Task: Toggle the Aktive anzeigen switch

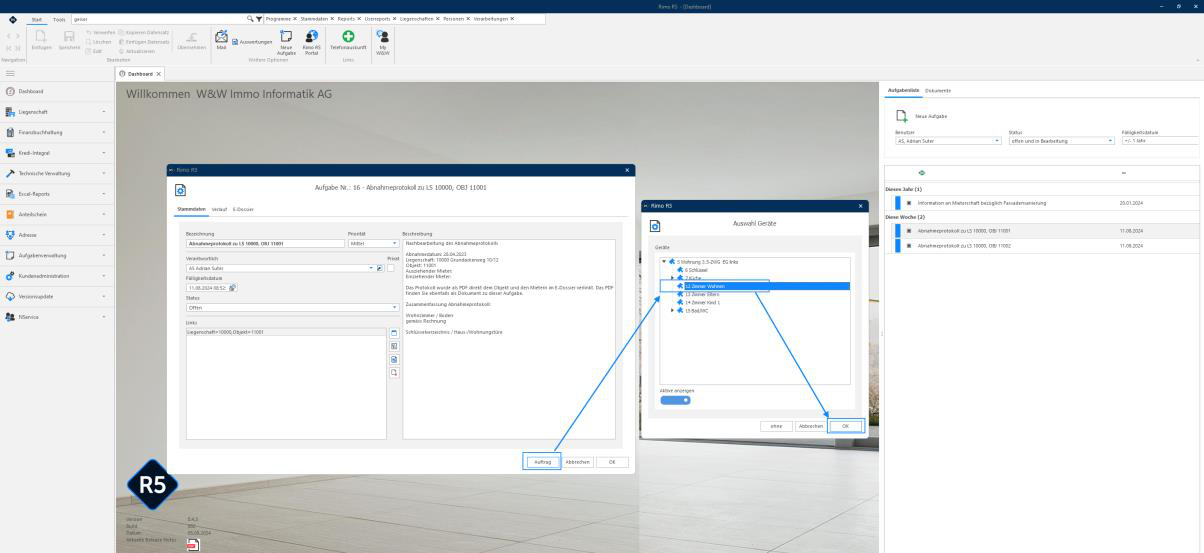Action: click(675, 400)
